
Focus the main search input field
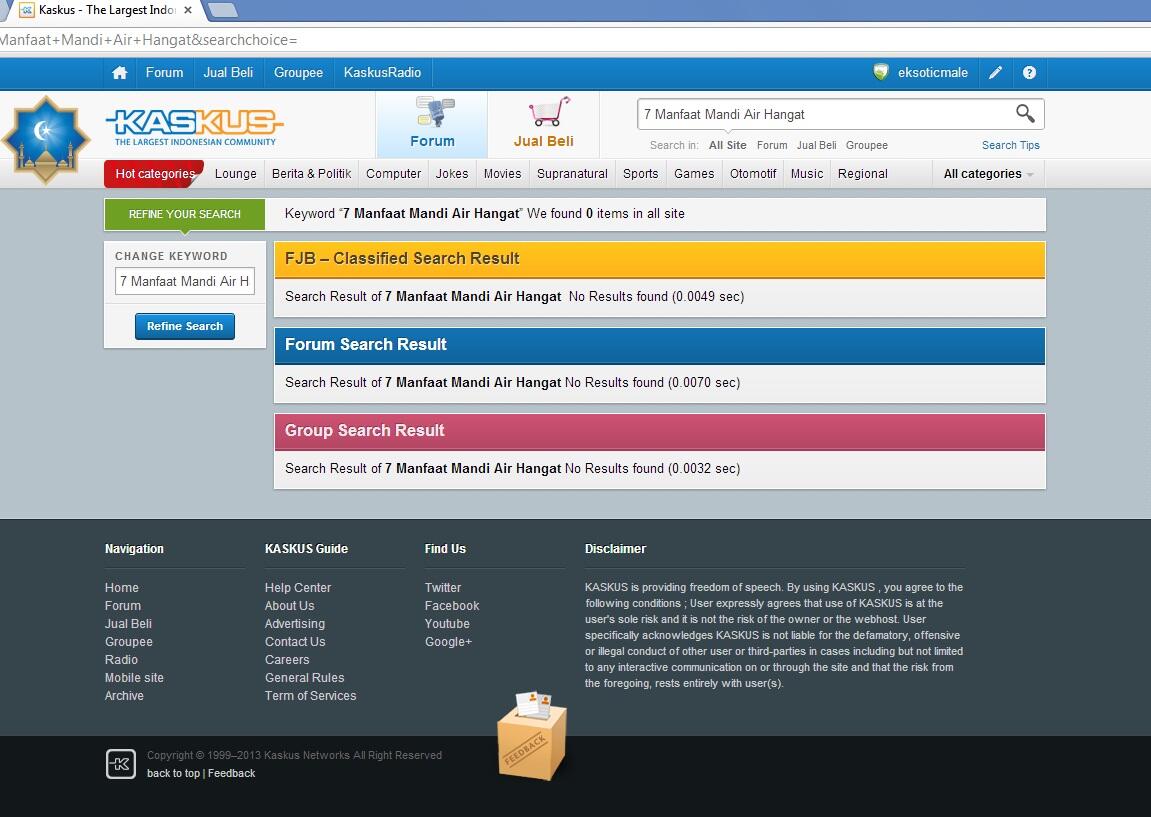click(x=826, y=115)
